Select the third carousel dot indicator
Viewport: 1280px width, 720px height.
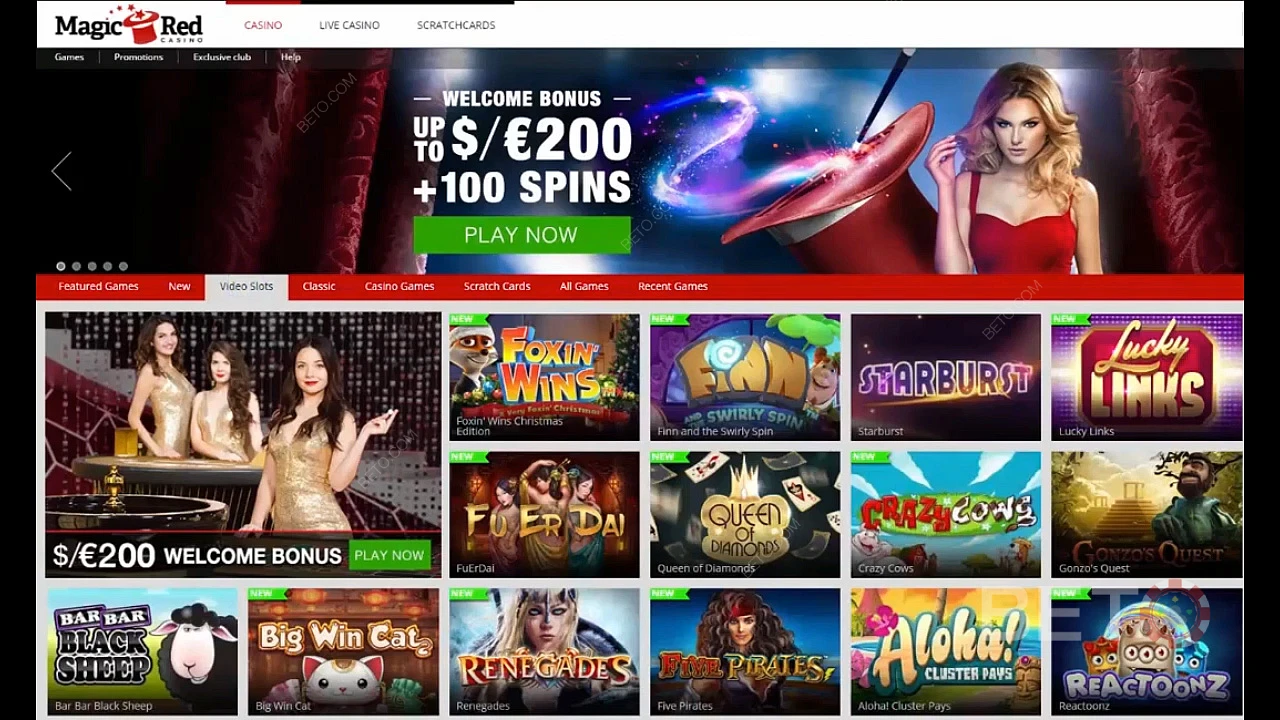[x=92, y=266]
